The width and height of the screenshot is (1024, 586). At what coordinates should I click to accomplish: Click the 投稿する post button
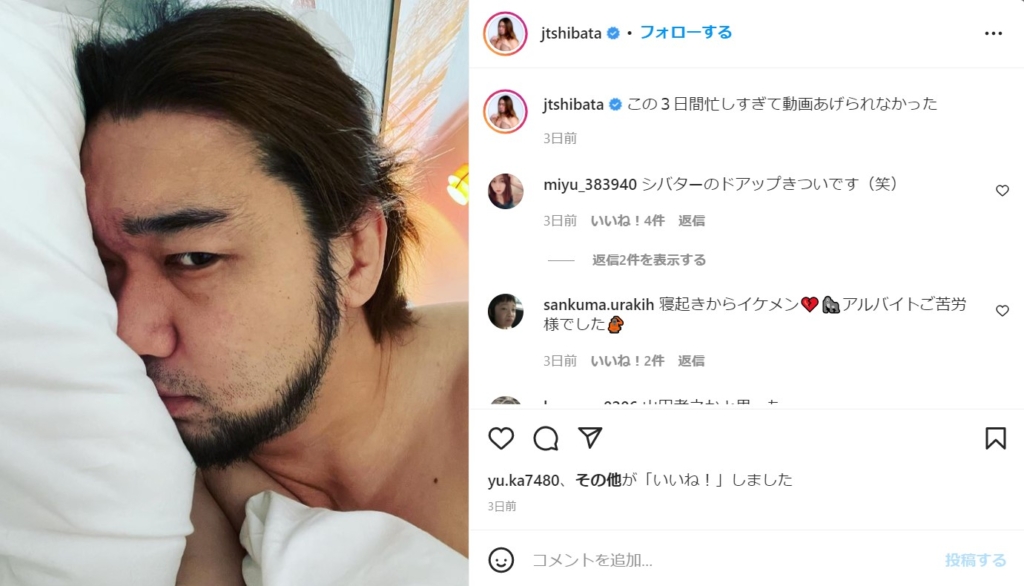975,560
